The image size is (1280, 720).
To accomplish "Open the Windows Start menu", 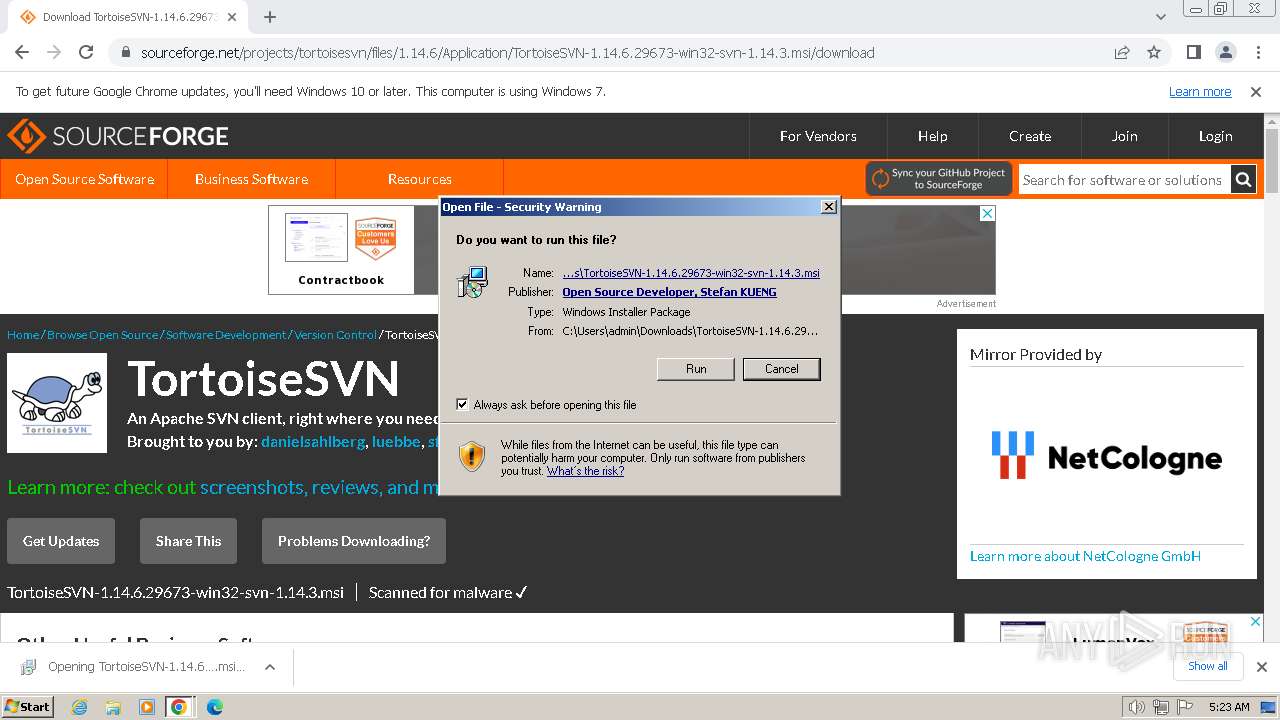I will [x=27, y=706].
